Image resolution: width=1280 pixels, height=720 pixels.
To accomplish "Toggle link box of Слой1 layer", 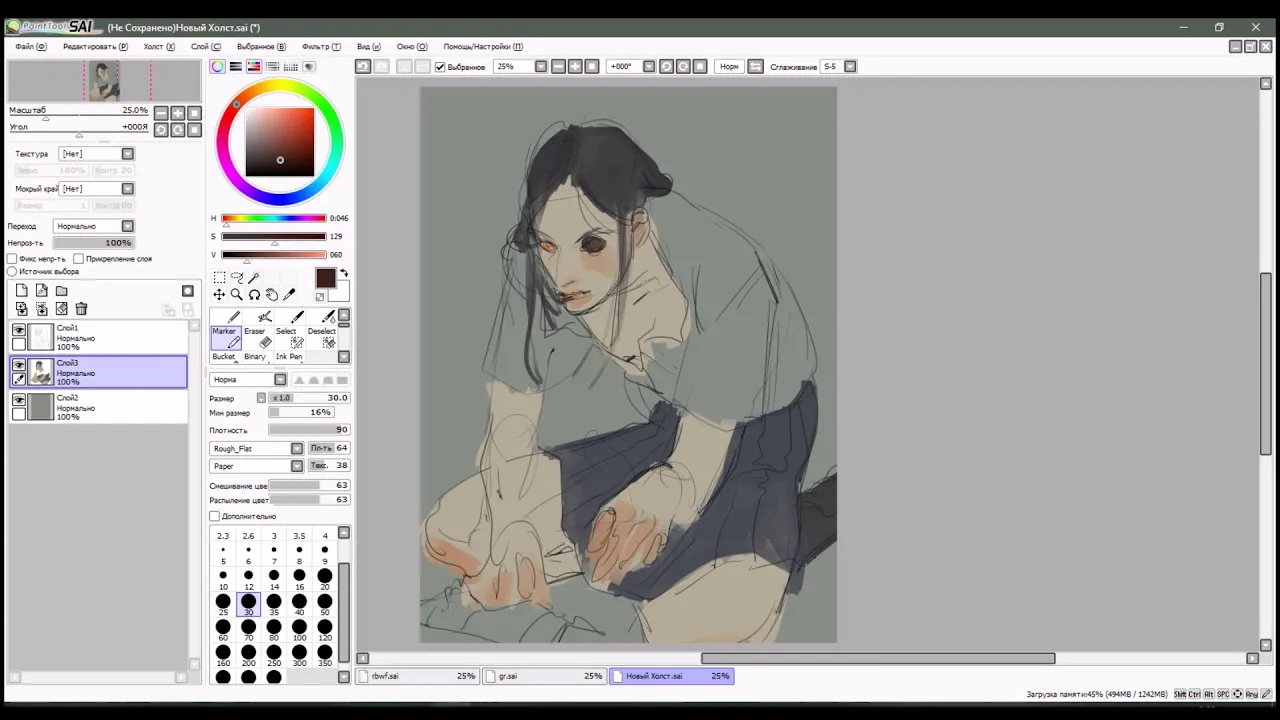I will click(19, 344).
